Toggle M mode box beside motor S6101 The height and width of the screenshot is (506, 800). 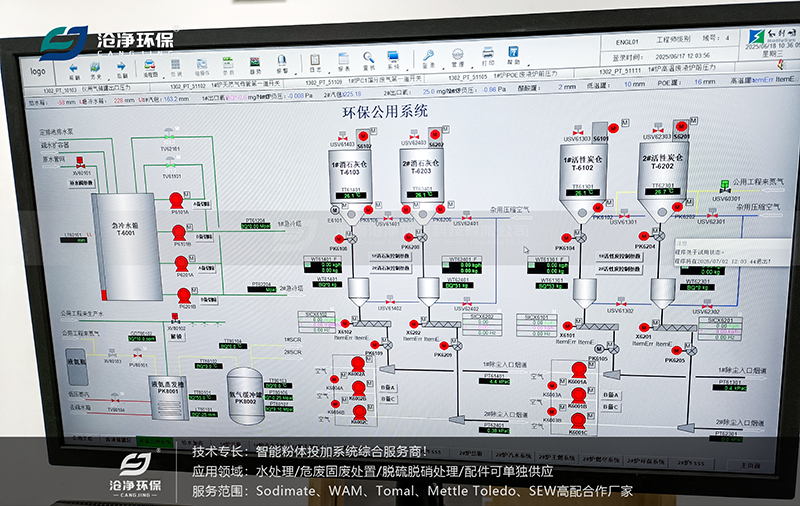click(x=624, y=122)
